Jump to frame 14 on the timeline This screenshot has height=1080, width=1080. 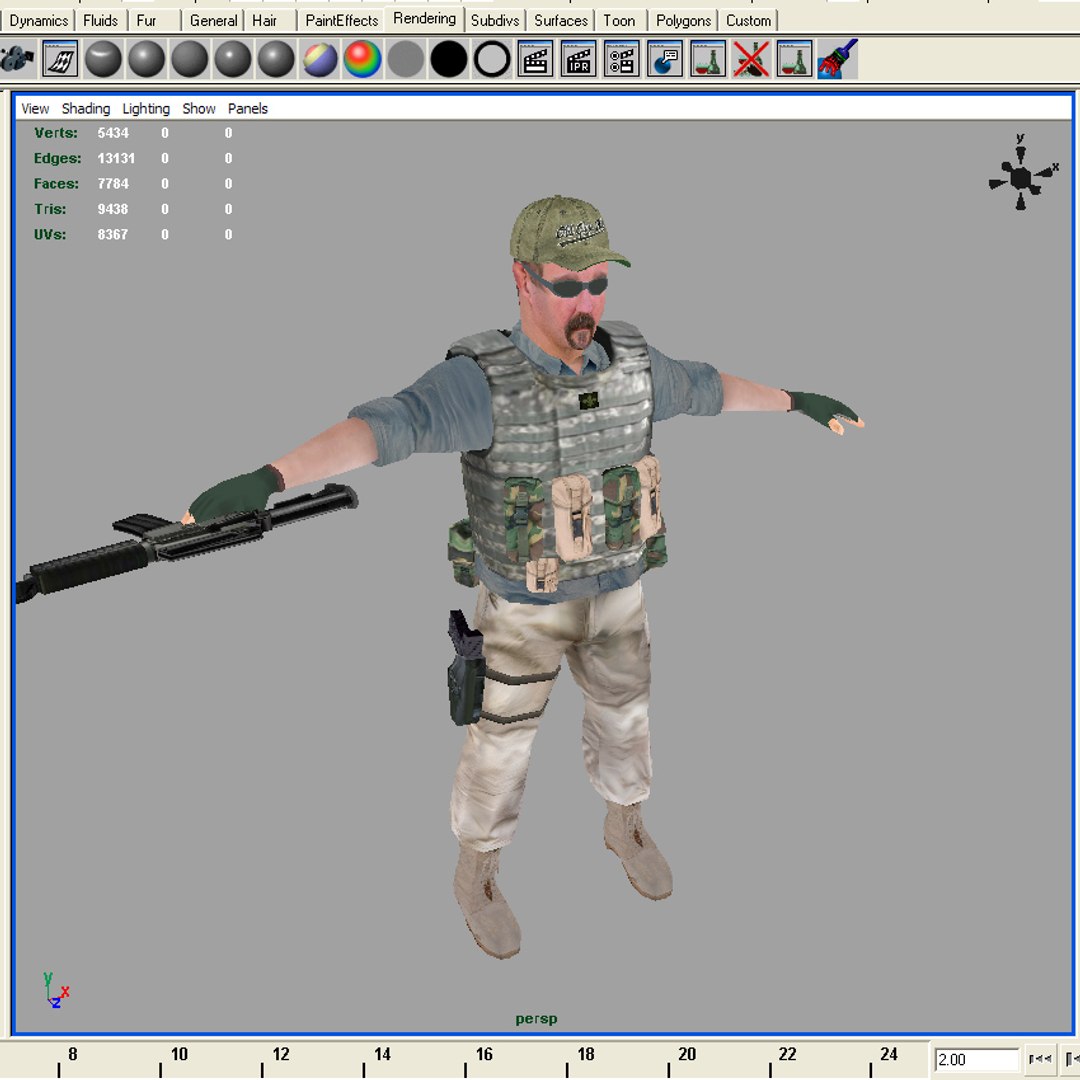pyautogui.click(x=382, y=1055)
